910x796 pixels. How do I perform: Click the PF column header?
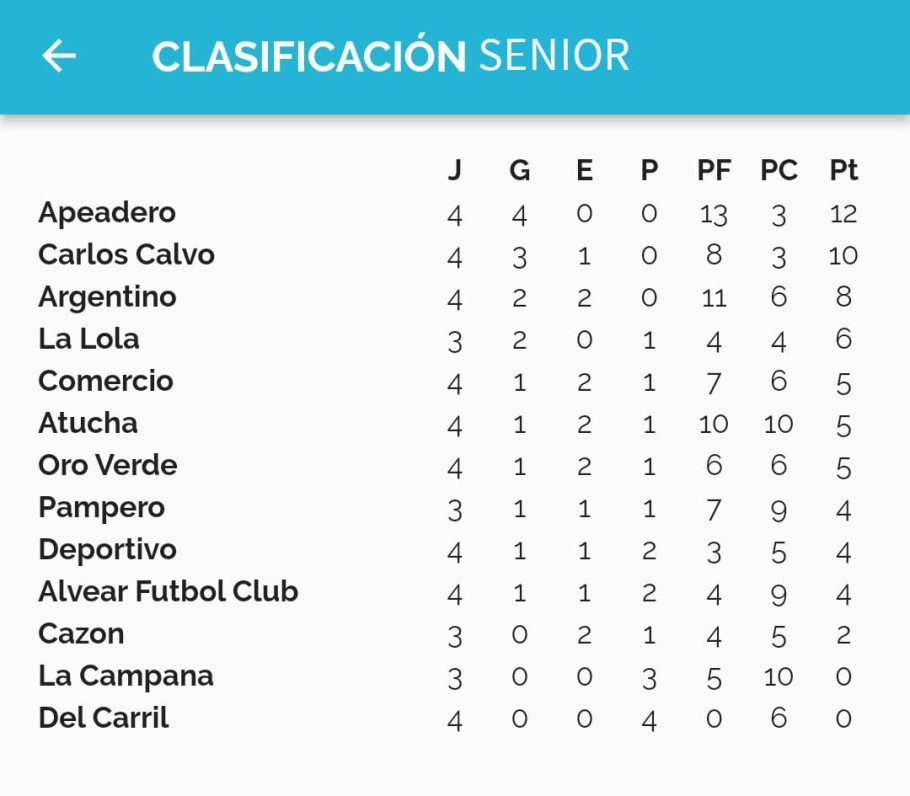click(714, 170)
